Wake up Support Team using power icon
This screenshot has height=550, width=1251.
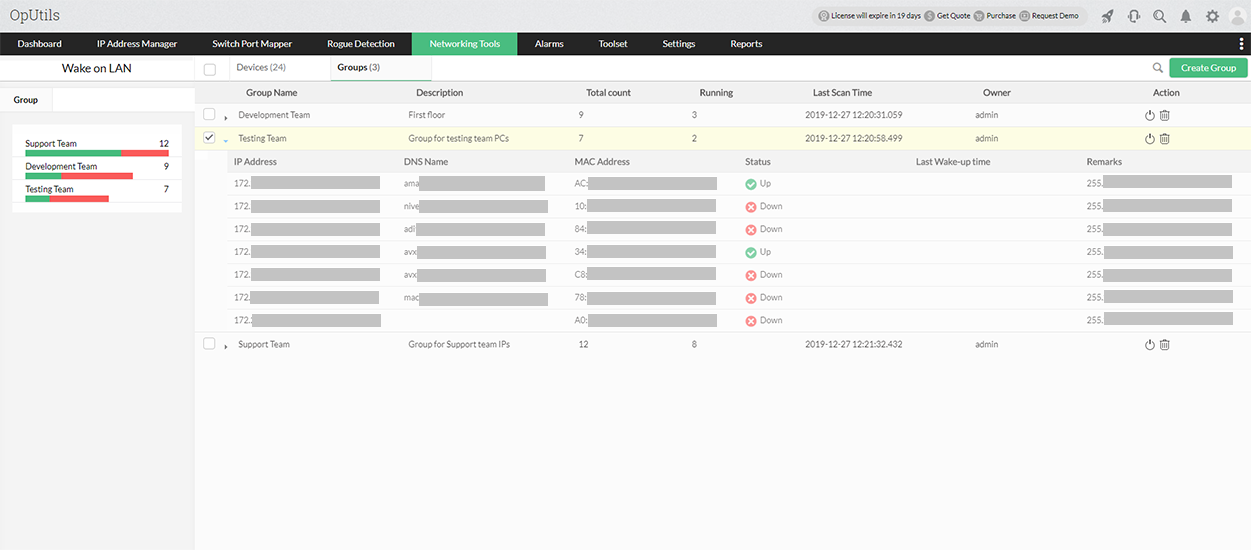pyautogui.click(x=1150, y=344)
